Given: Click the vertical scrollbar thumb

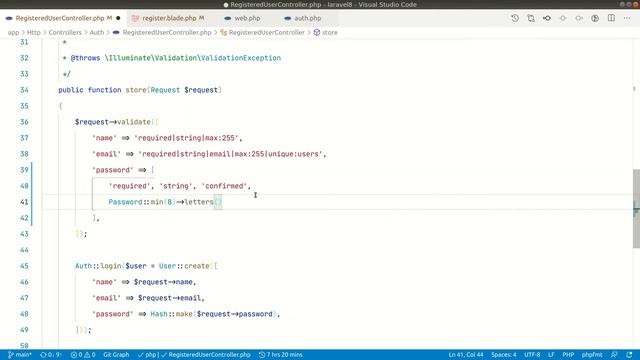Looking at the screenshot, I should [636, 208].
